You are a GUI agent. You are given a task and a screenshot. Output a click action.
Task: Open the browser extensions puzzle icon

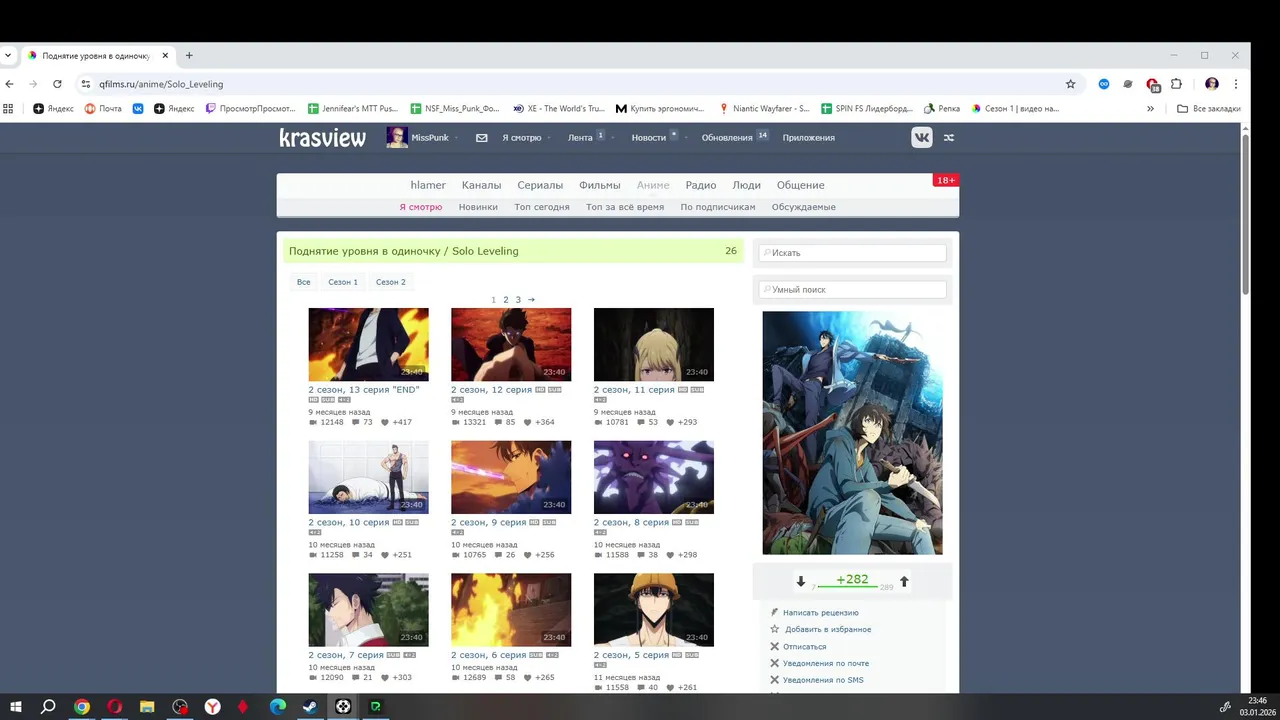click(x=1176, y=84)
